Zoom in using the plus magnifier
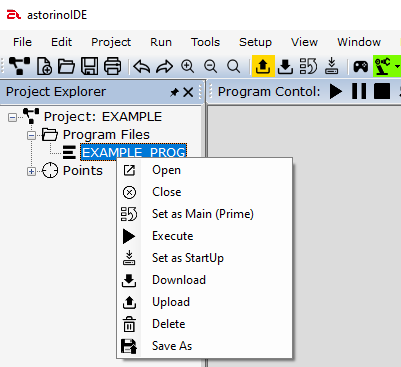The image size is (401, 367). point(188,66)
